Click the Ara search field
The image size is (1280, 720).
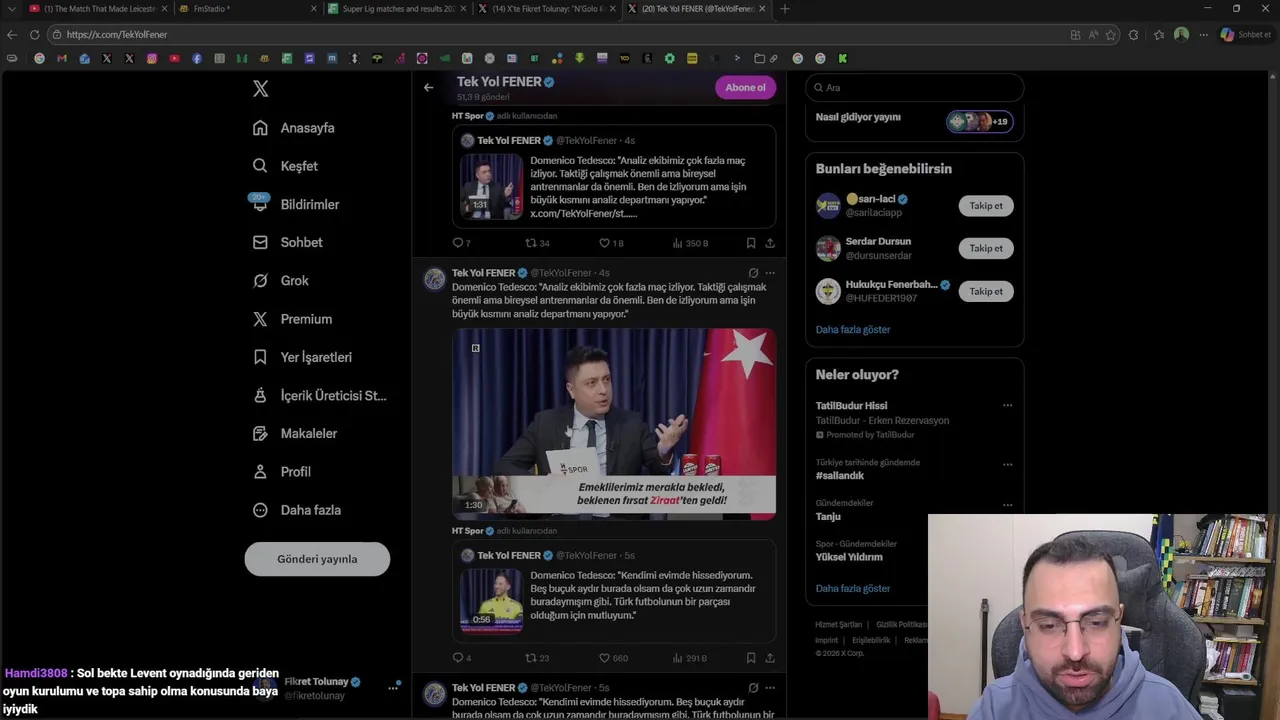914,87
